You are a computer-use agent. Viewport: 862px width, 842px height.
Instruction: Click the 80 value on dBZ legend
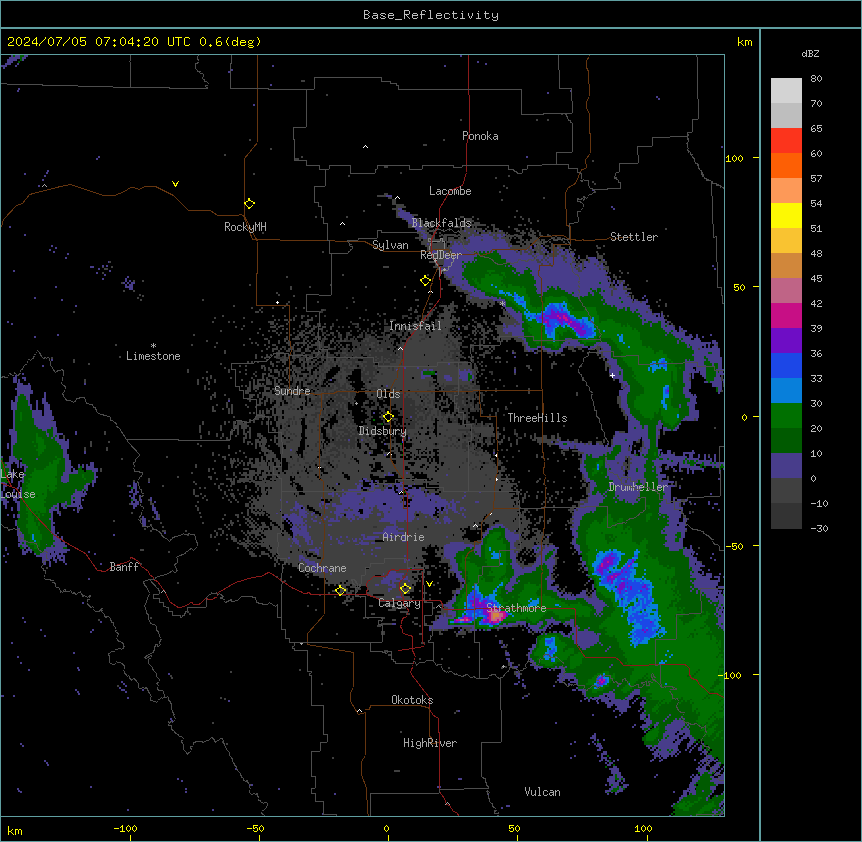(816, 79)
